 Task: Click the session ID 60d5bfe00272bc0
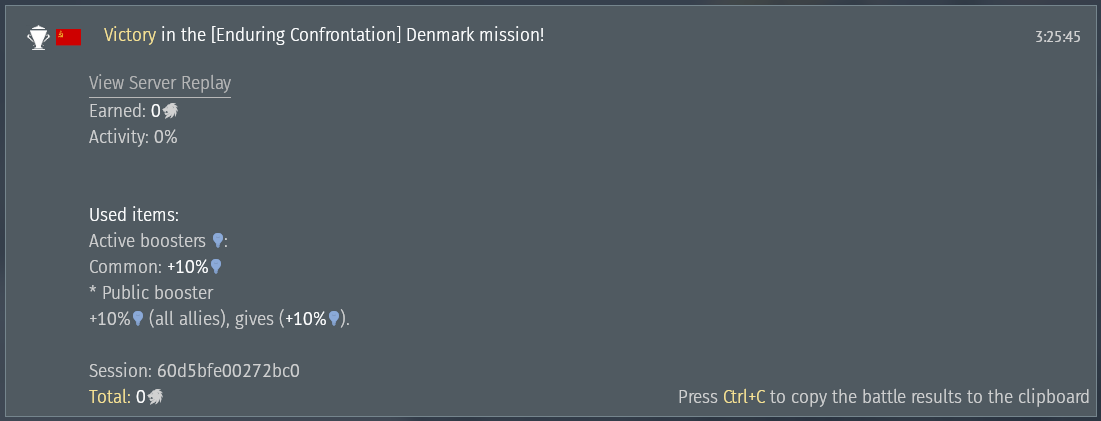pos(228,371)
